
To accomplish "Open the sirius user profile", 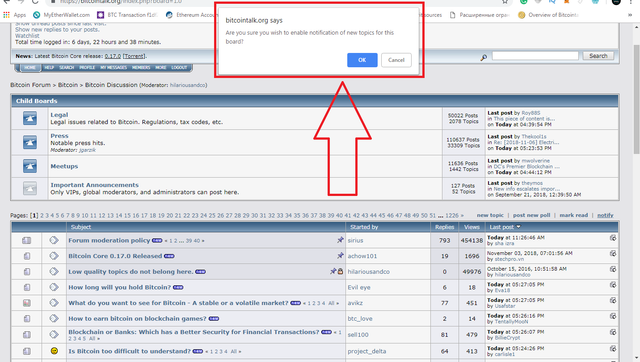I will click(355, 240).
